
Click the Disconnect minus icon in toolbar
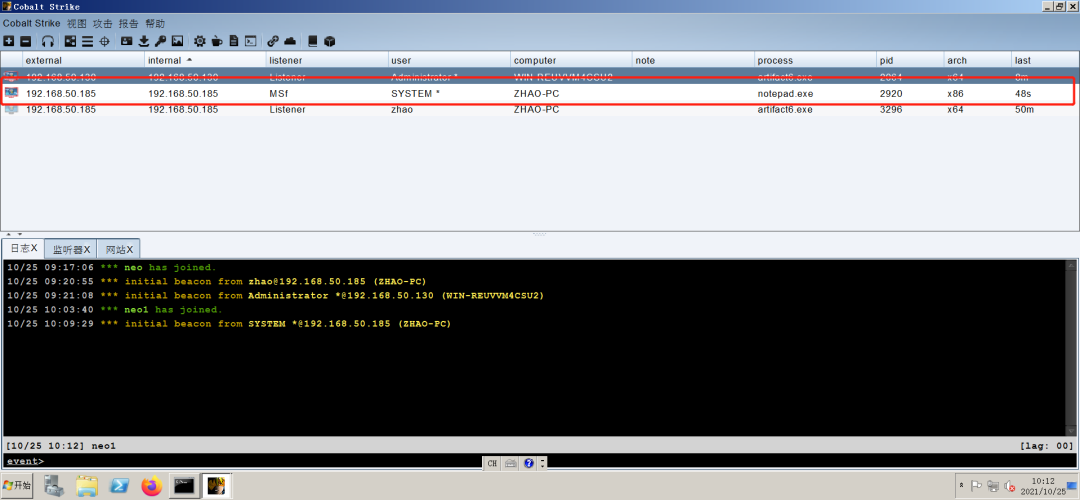tap(25, 41)
